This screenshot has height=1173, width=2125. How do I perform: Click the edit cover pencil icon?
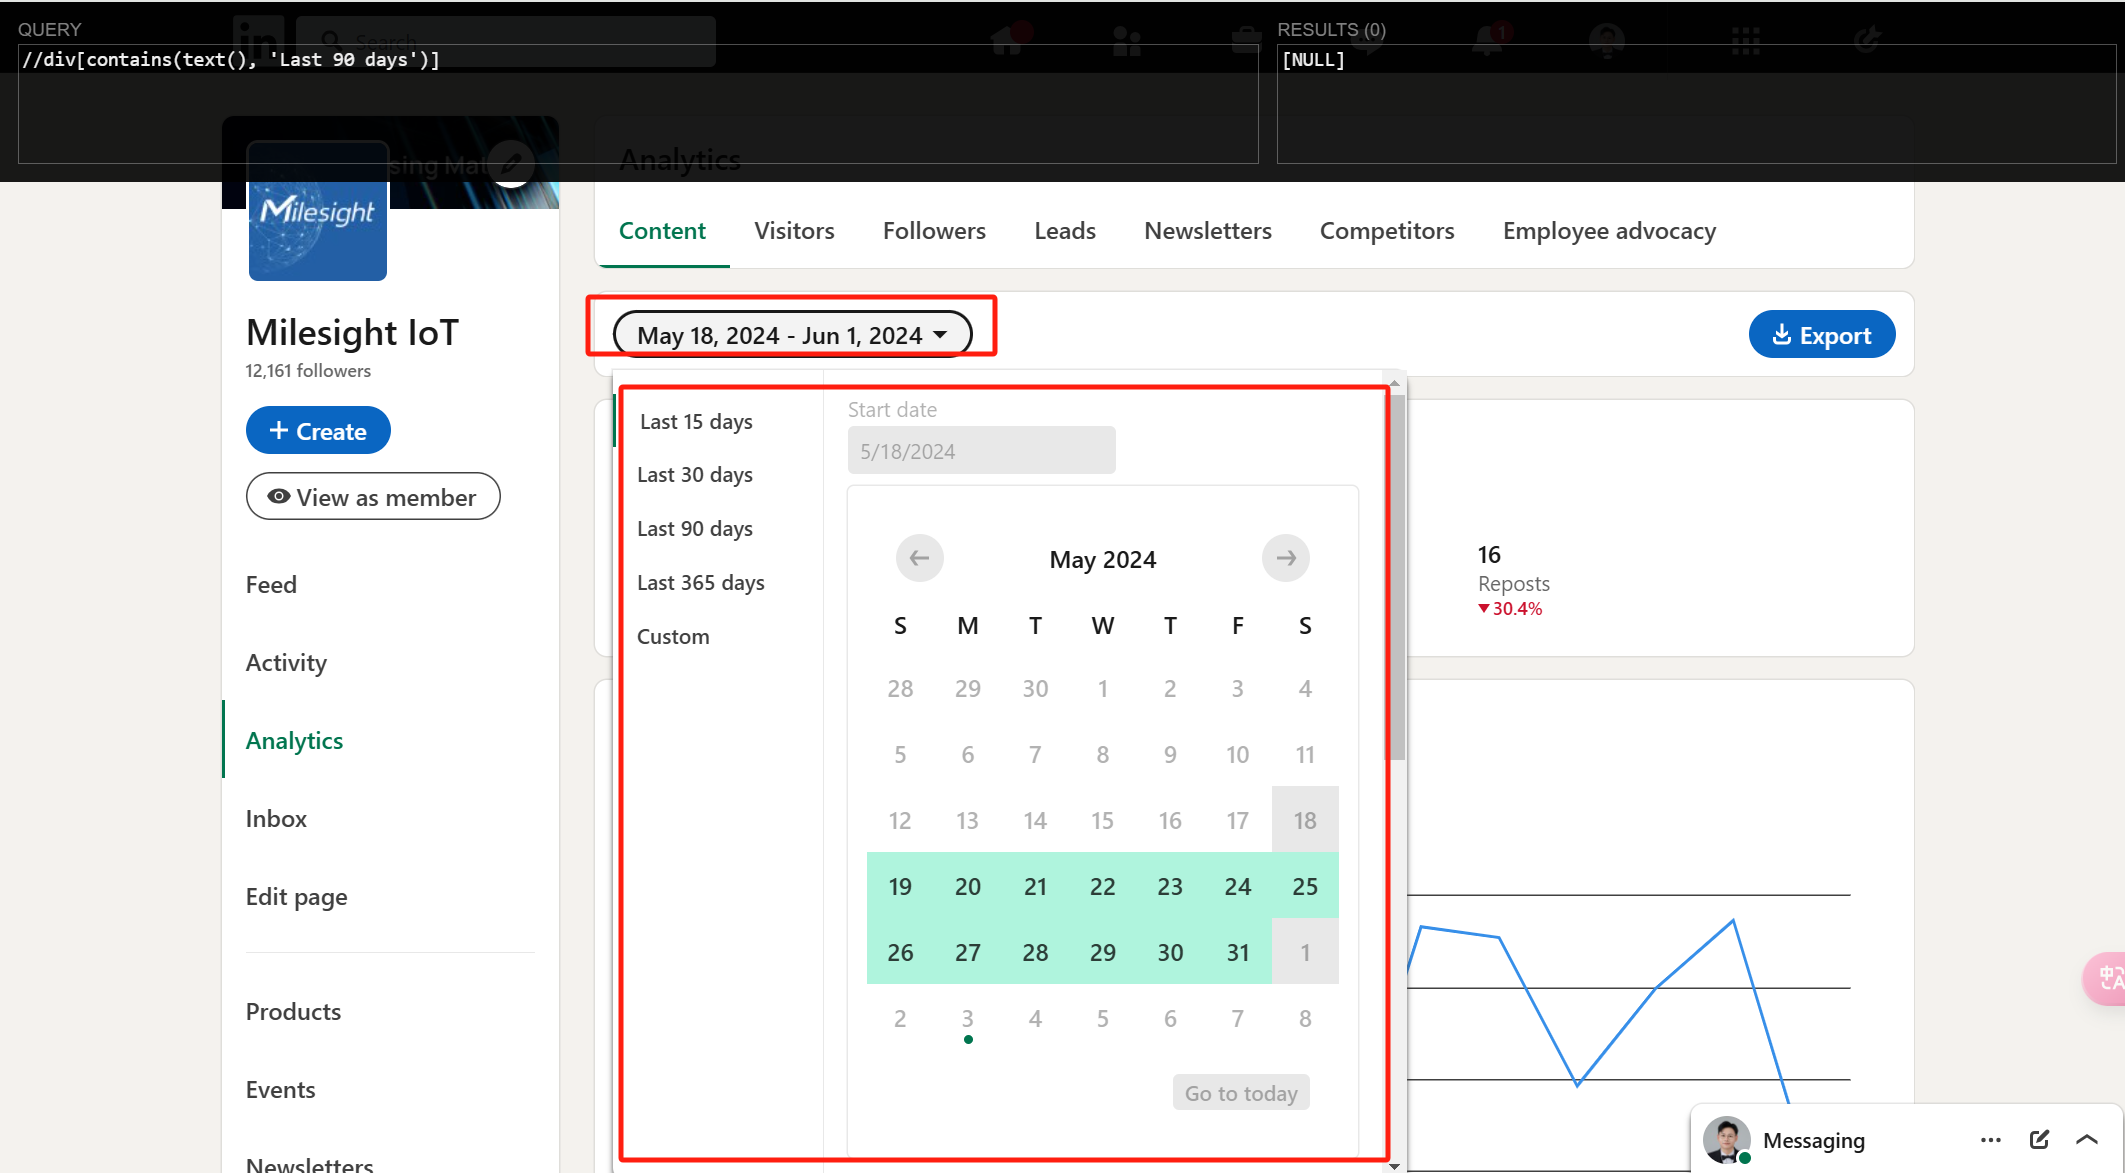pos(512,163)
